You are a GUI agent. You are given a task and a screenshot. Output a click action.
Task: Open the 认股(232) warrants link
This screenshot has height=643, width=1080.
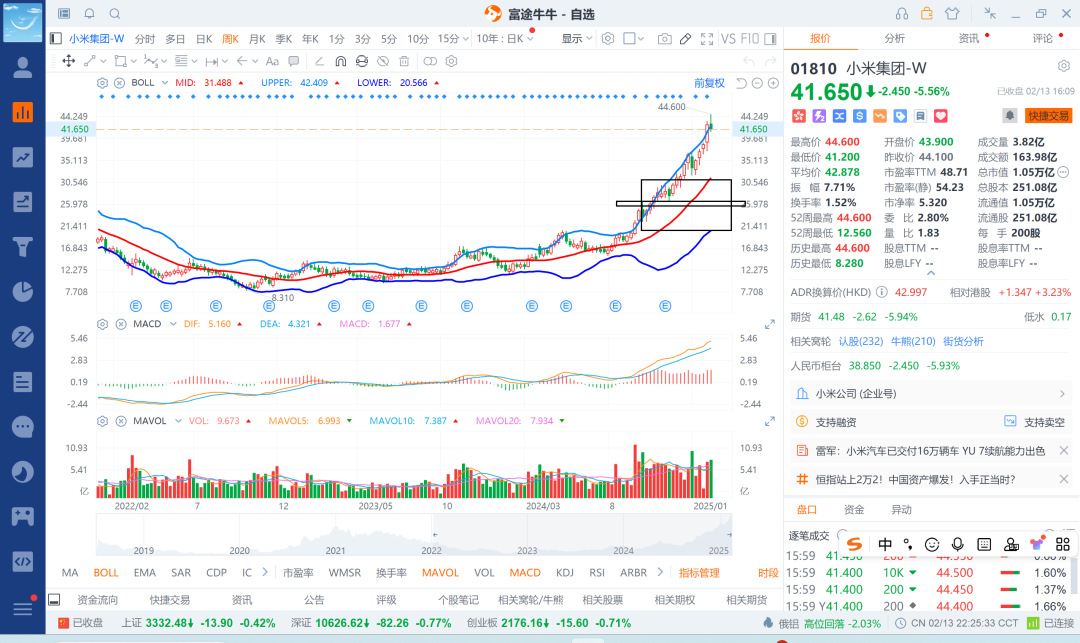[861, 341]
